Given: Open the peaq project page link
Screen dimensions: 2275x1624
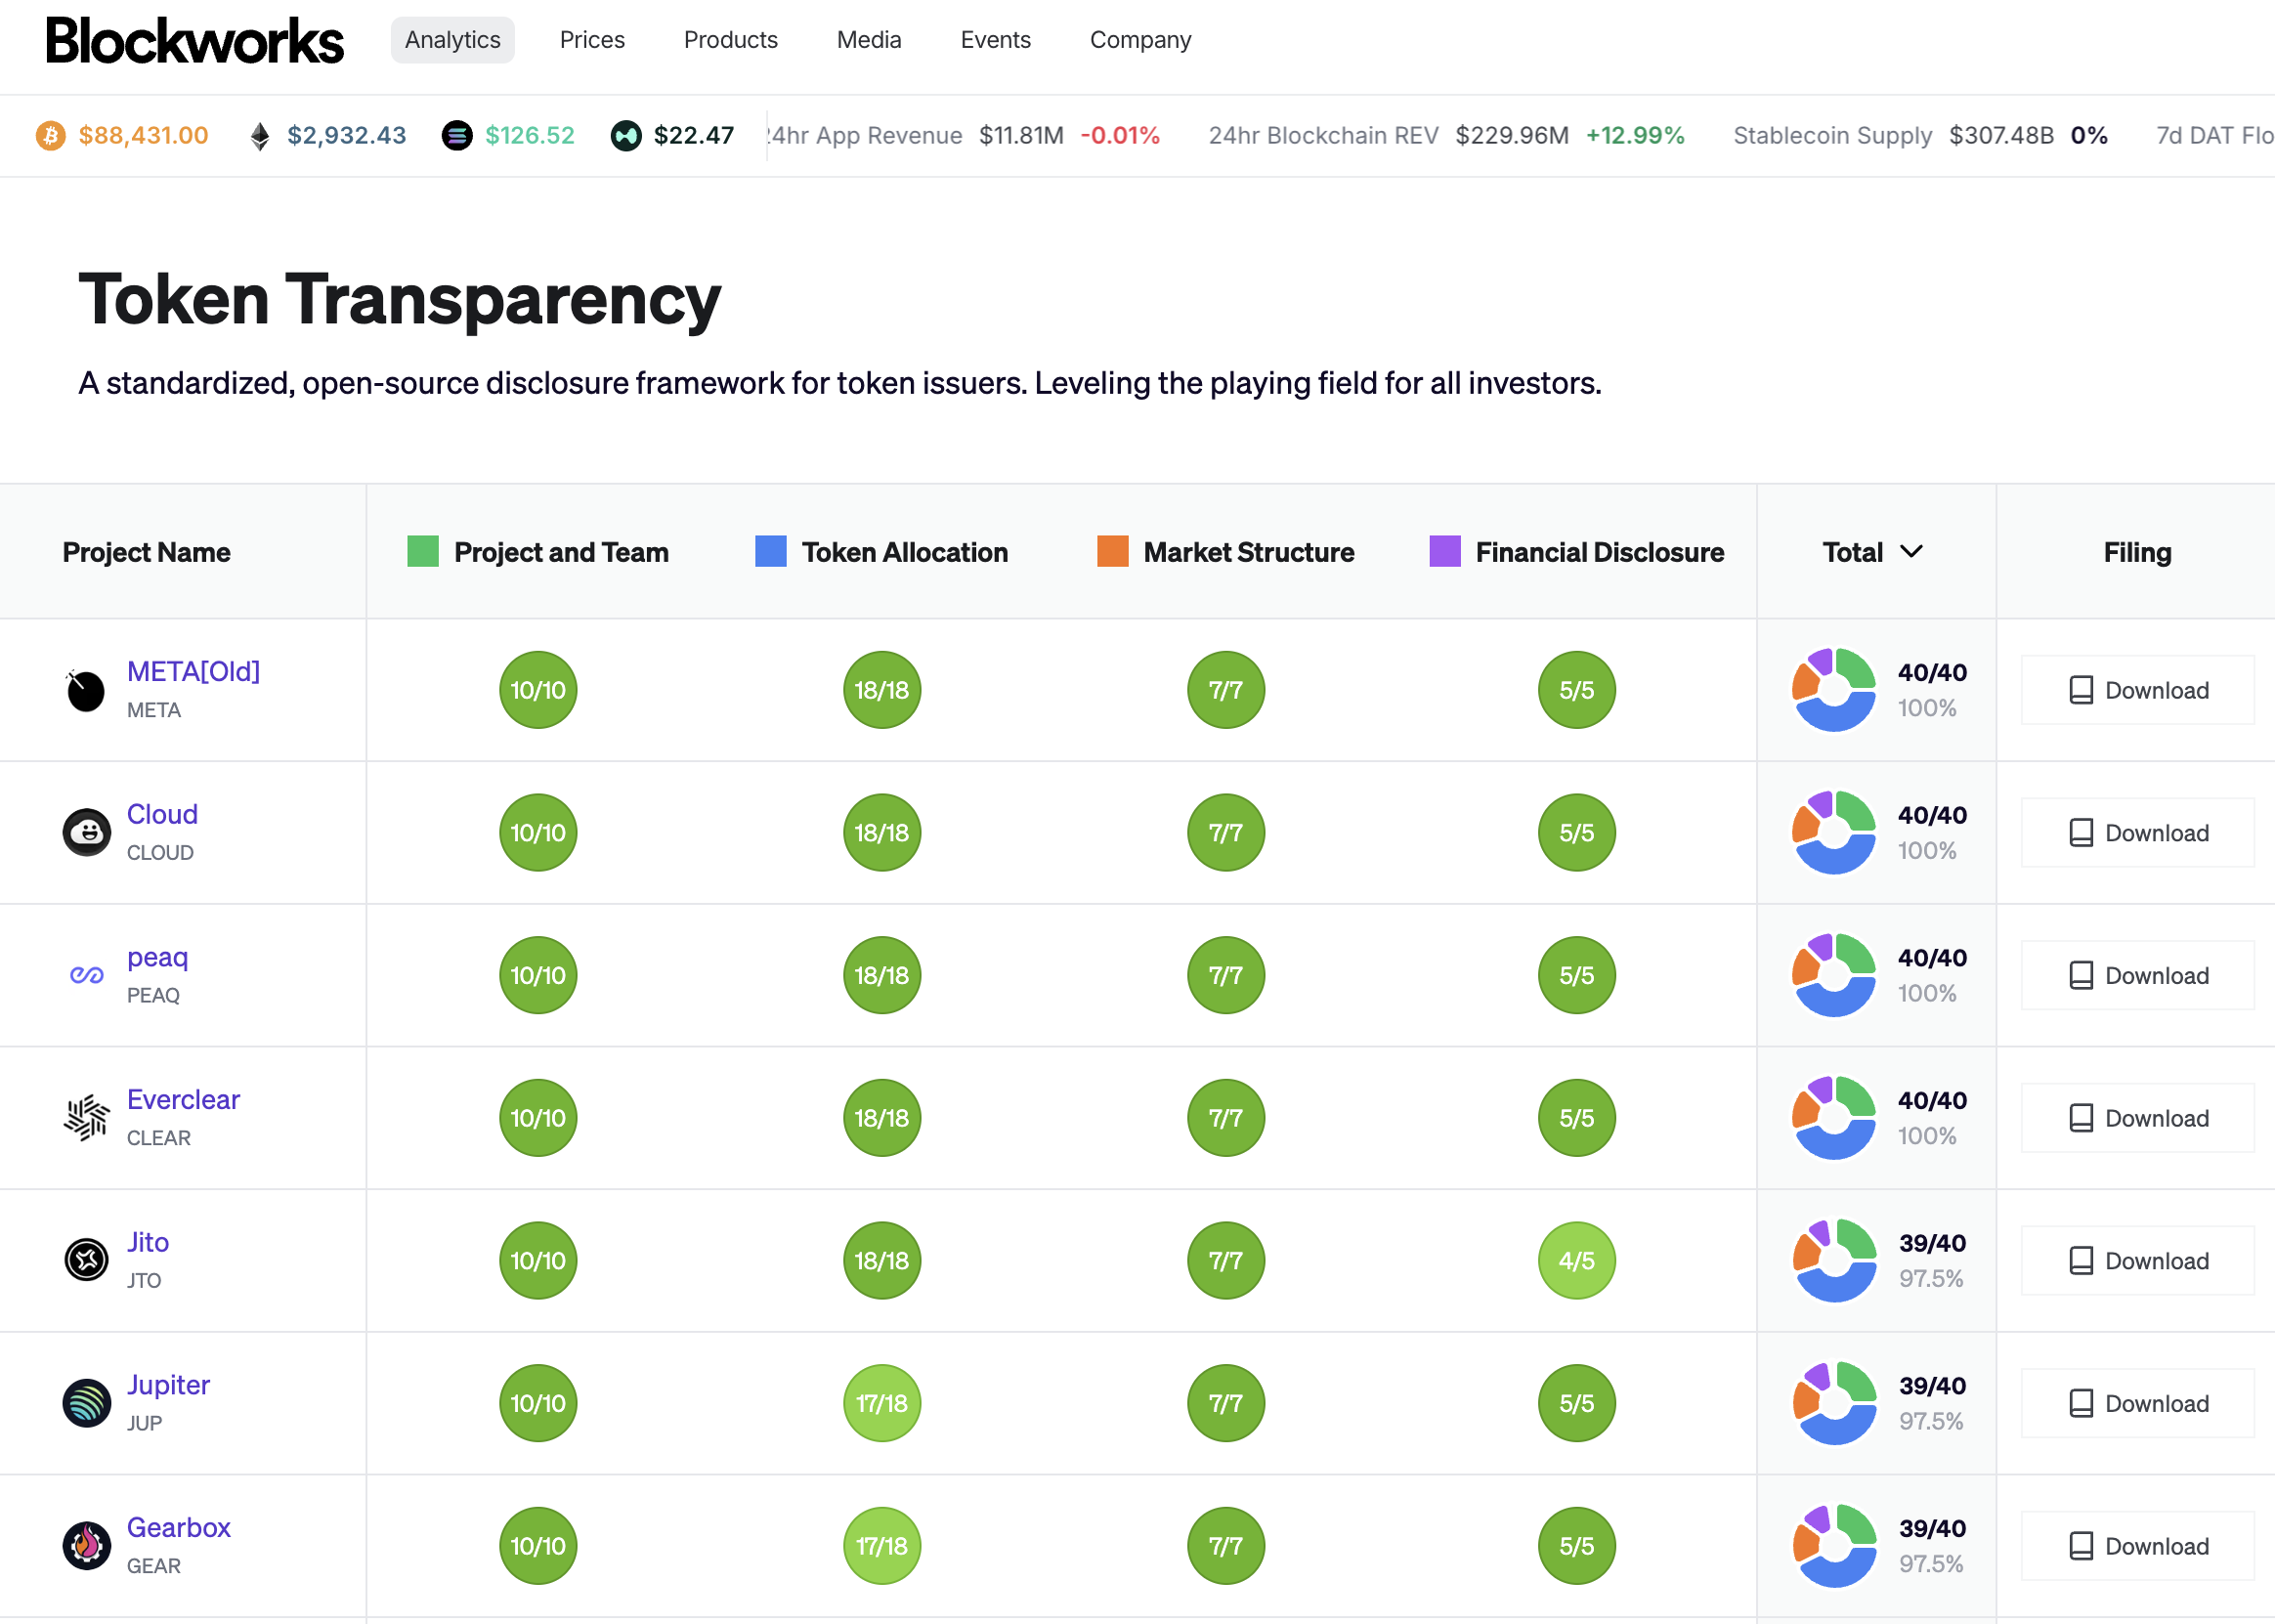Looking at the screenshot, I should pyautogui.click(x=156, y=956).
